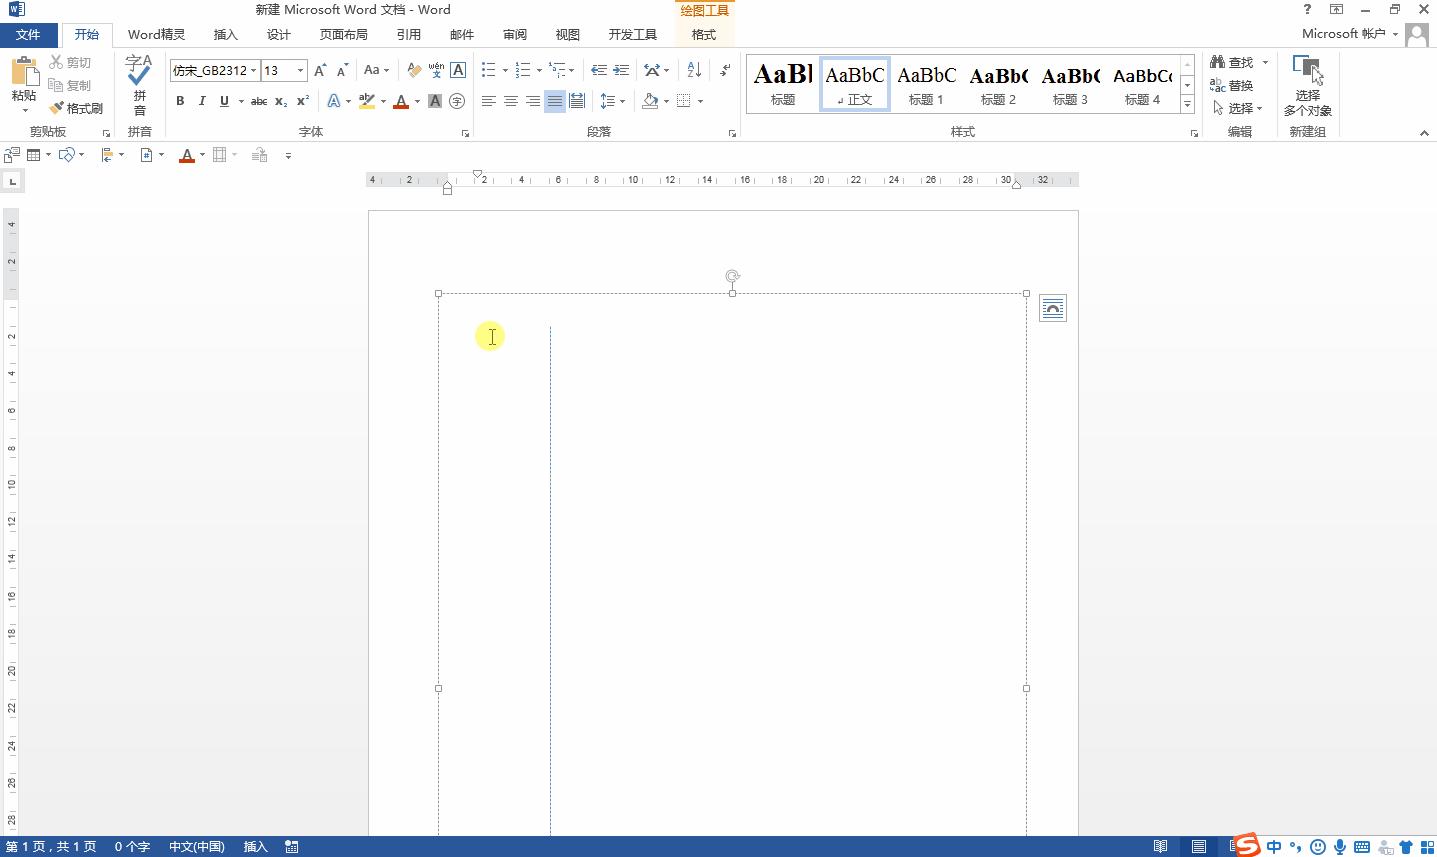The height and width of the screenshot is (857, 1437).
Task: Toggle center alignment in paragraph group
Action: [511, 100]
